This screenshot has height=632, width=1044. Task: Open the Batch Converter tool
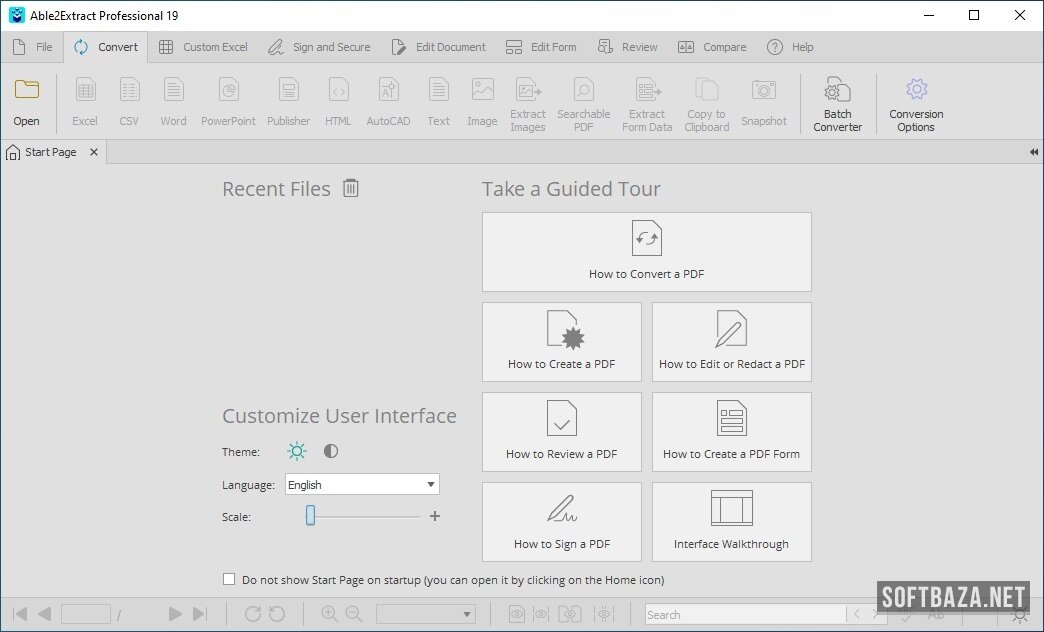pos(837,91)
